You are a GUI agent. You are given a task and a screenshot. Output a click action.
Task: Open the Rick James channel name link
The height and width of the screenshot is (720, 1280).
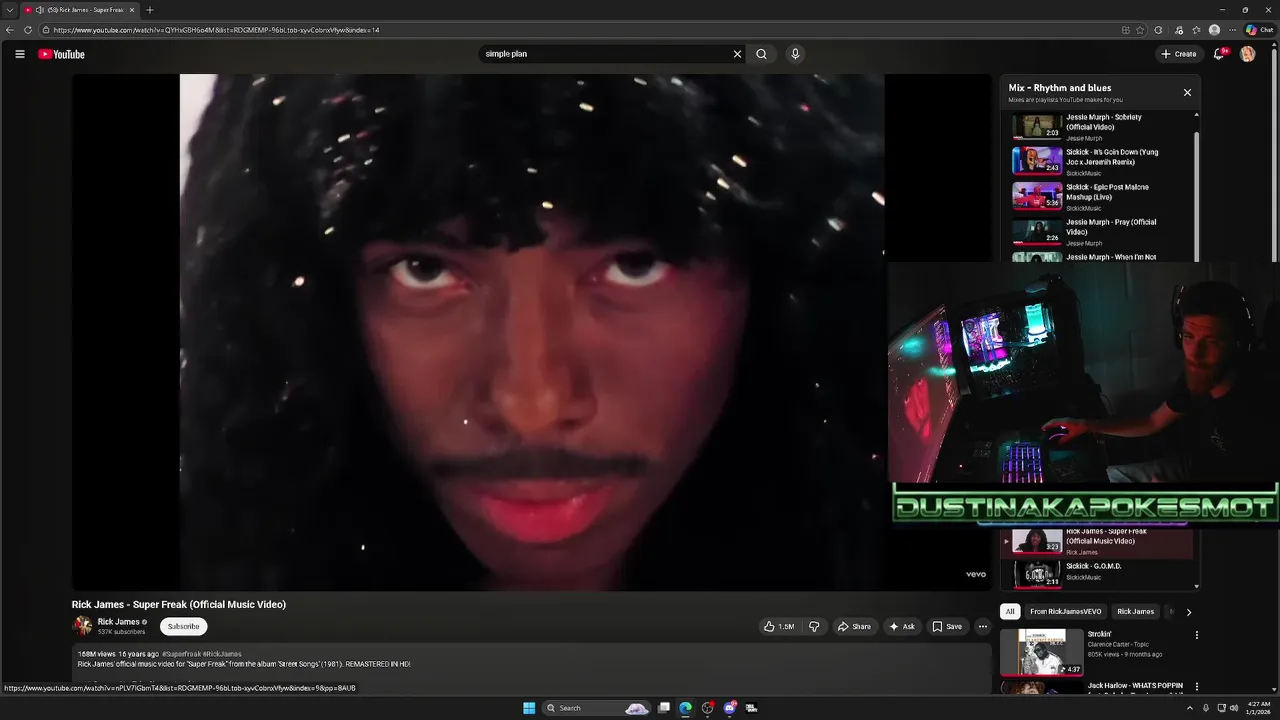[x=118, y=622]
